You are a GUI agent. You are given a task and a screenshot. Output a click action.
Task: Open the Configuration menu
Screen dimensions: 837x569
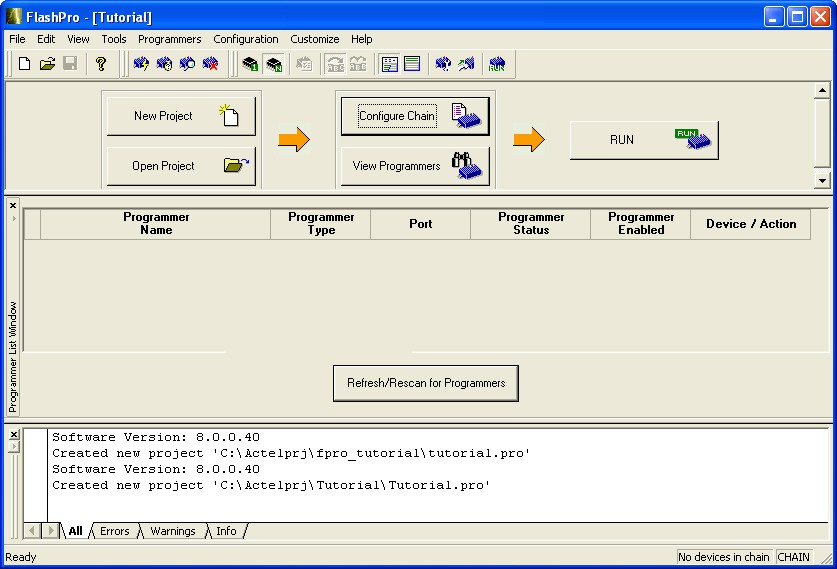click(246, 39)
